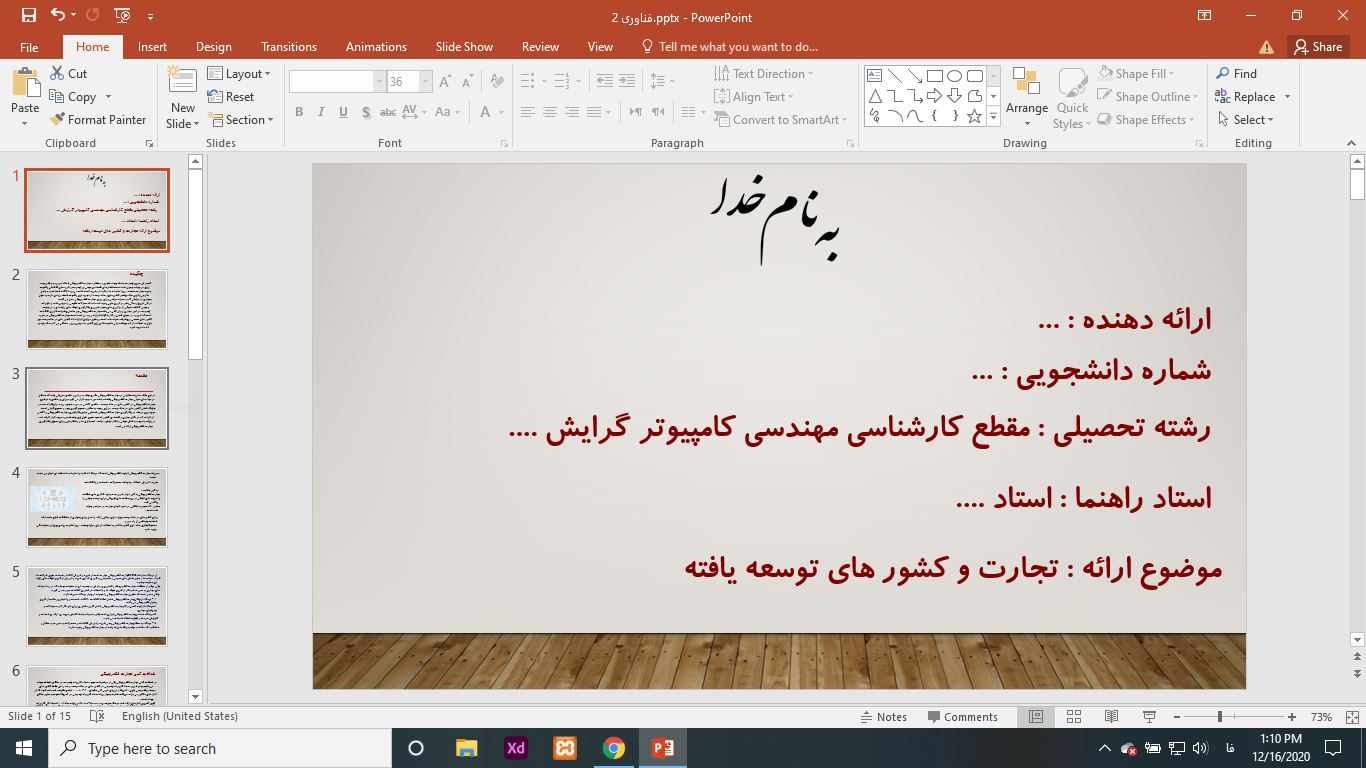Image resolution: width=1366 pixels, height=768 pixels.
Task: Toggle the Notes pane
Action: [x=883, y=717]
